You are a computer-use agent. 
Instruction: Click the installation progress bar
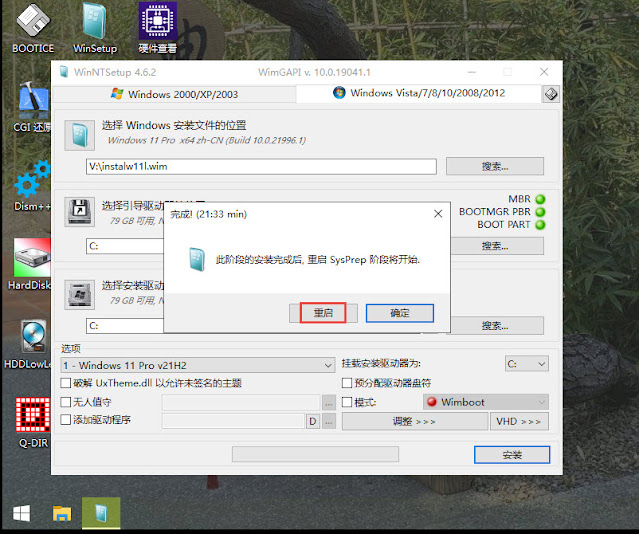315,454
